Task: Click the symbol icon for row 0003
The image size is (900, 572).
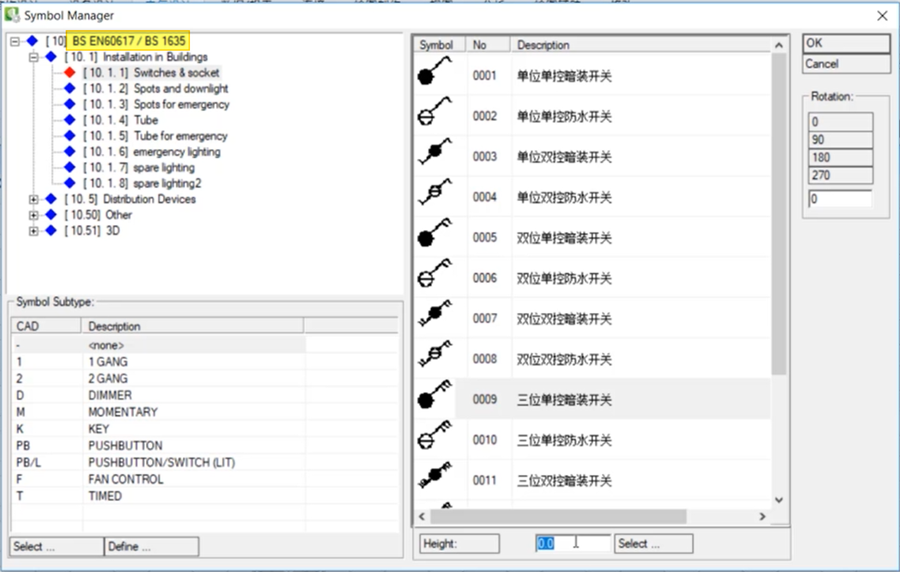Action: 435,152
